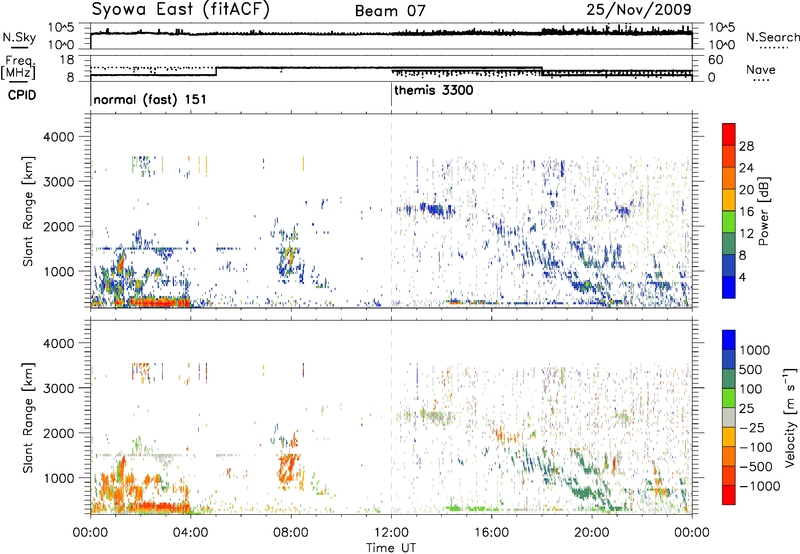Screen dimensions: 800x554
Task: Select the 'N.Sky' legend label
Action: coord(19,37)
